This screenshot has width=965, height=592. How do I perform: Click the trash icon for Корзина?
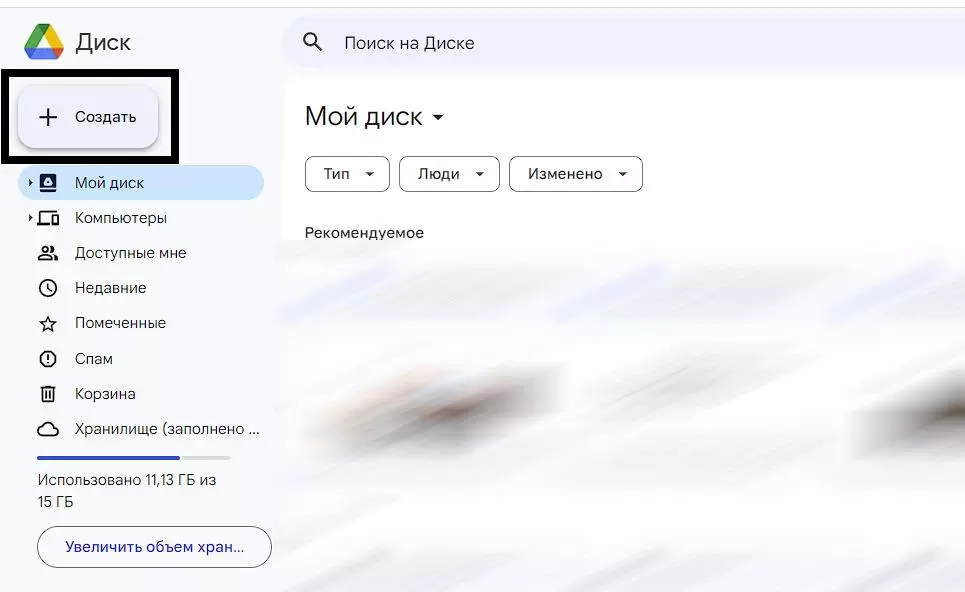[48, 393]
